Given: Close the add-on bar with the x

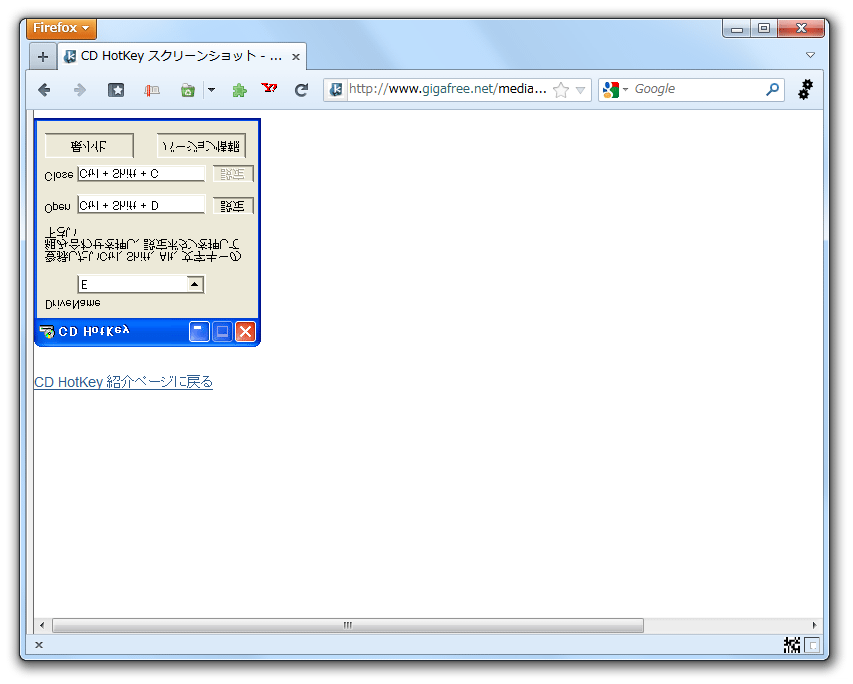Looking at the screenshot, I should coord(39,645).
